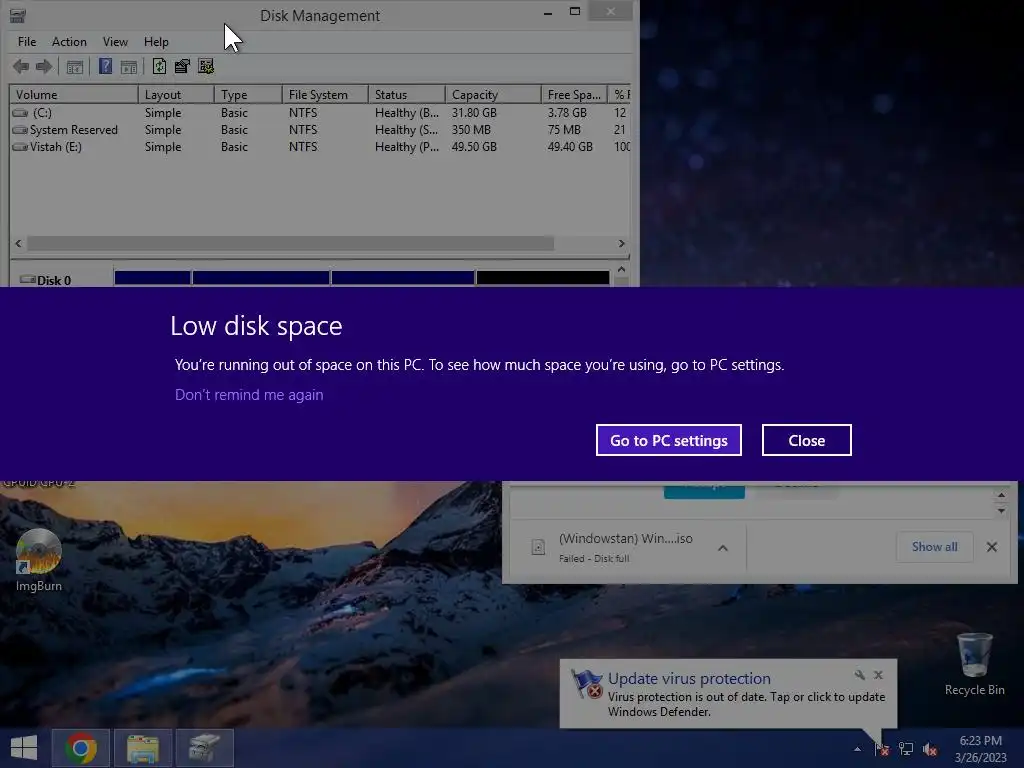Click the Forward arrow in Disk Management toolbar

[44, 66]
